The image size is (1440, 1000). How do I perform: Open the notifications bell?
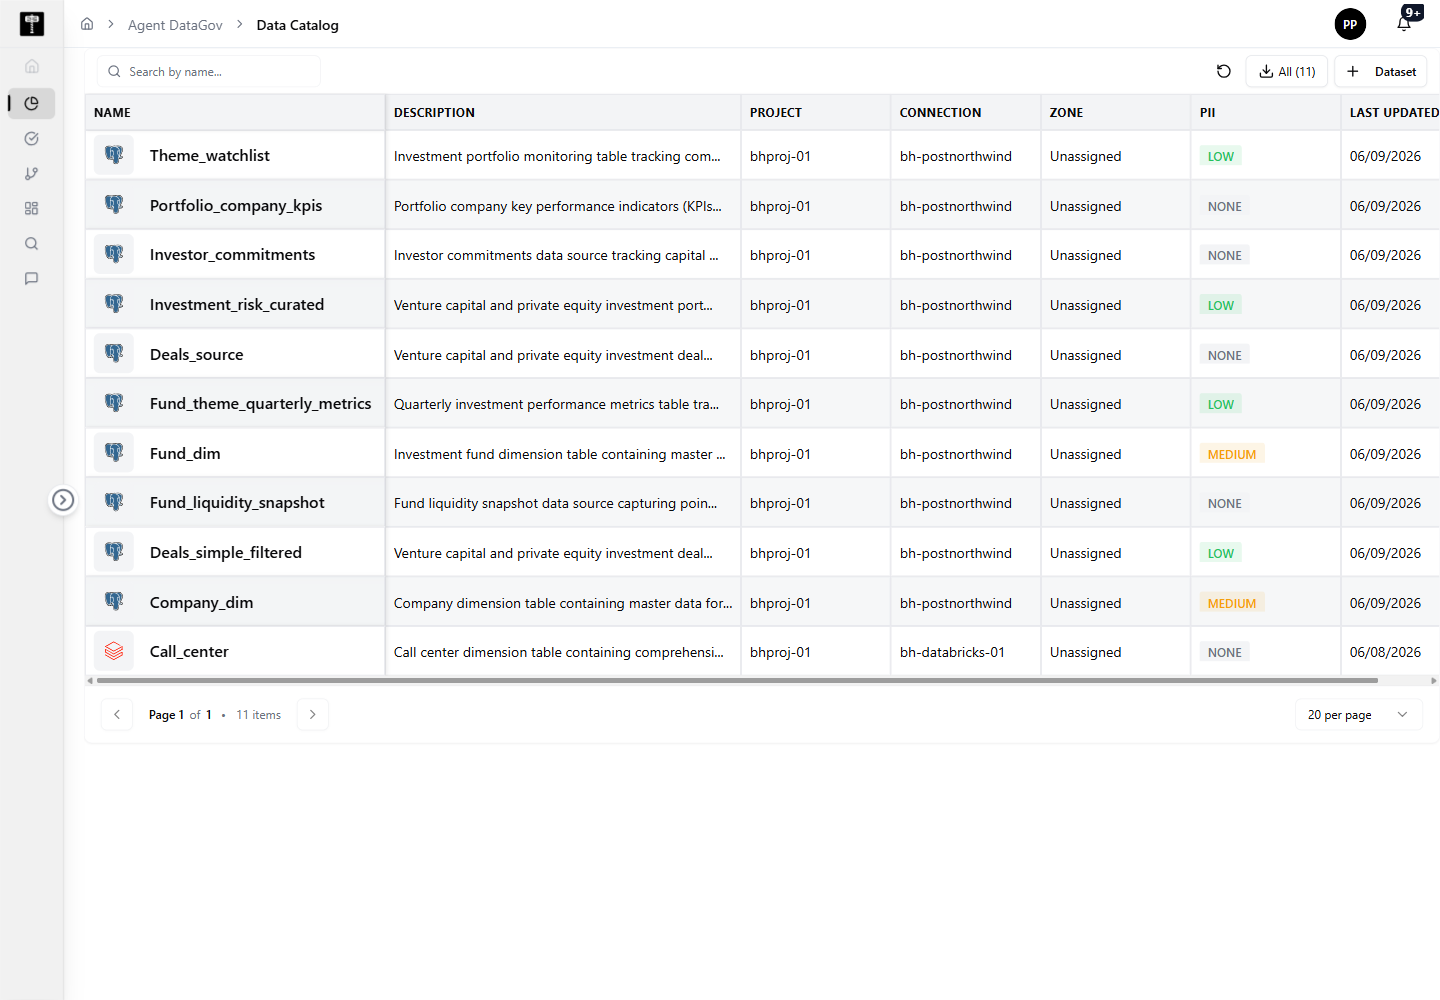pyautogui.click(x=1405, y=24)
